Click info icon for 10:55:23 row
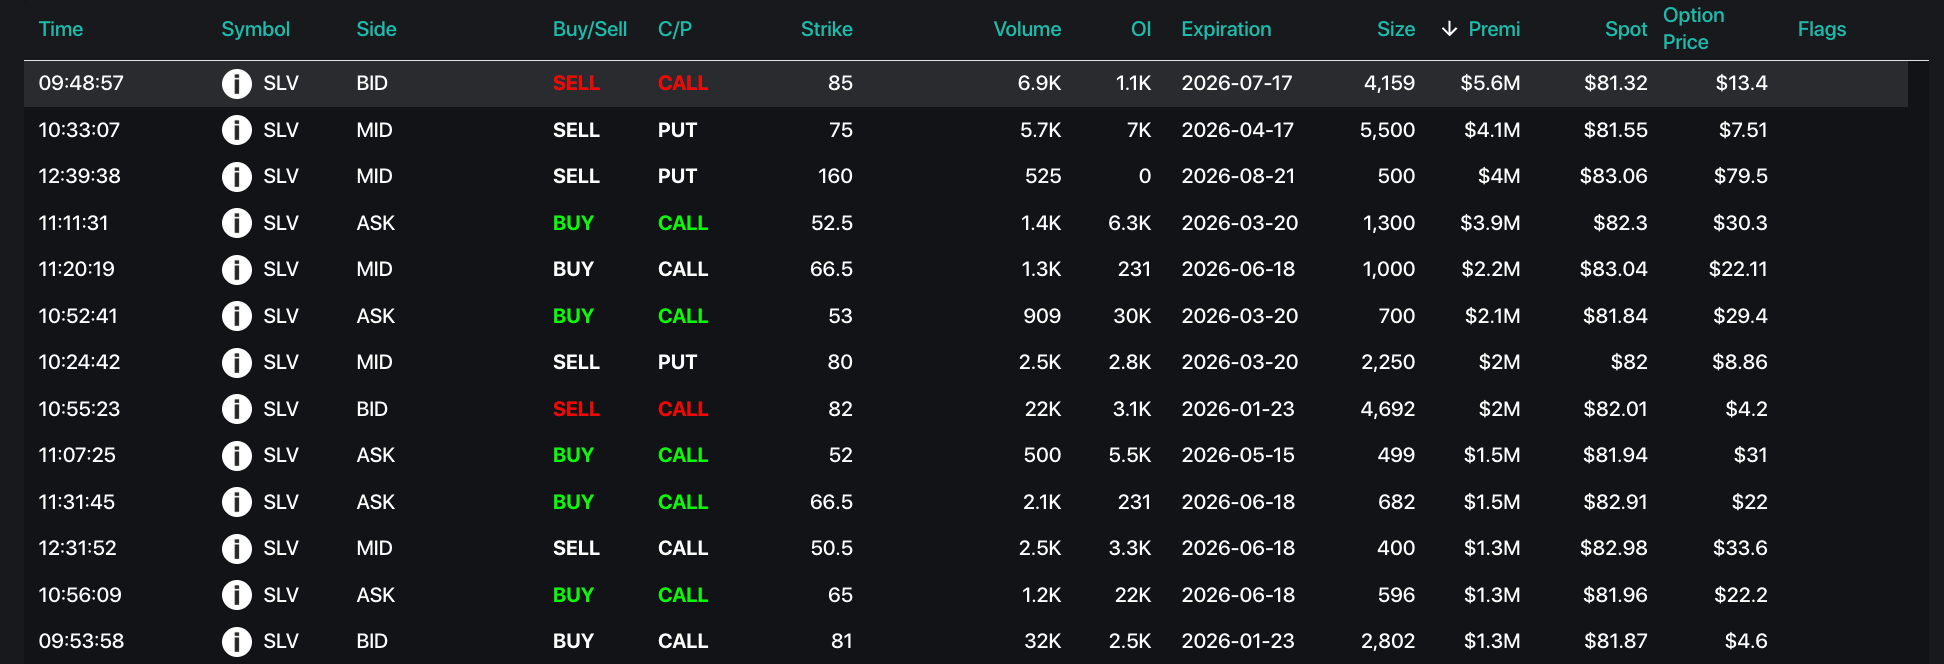The image size is (1944, 664). [x=236, y=409]
